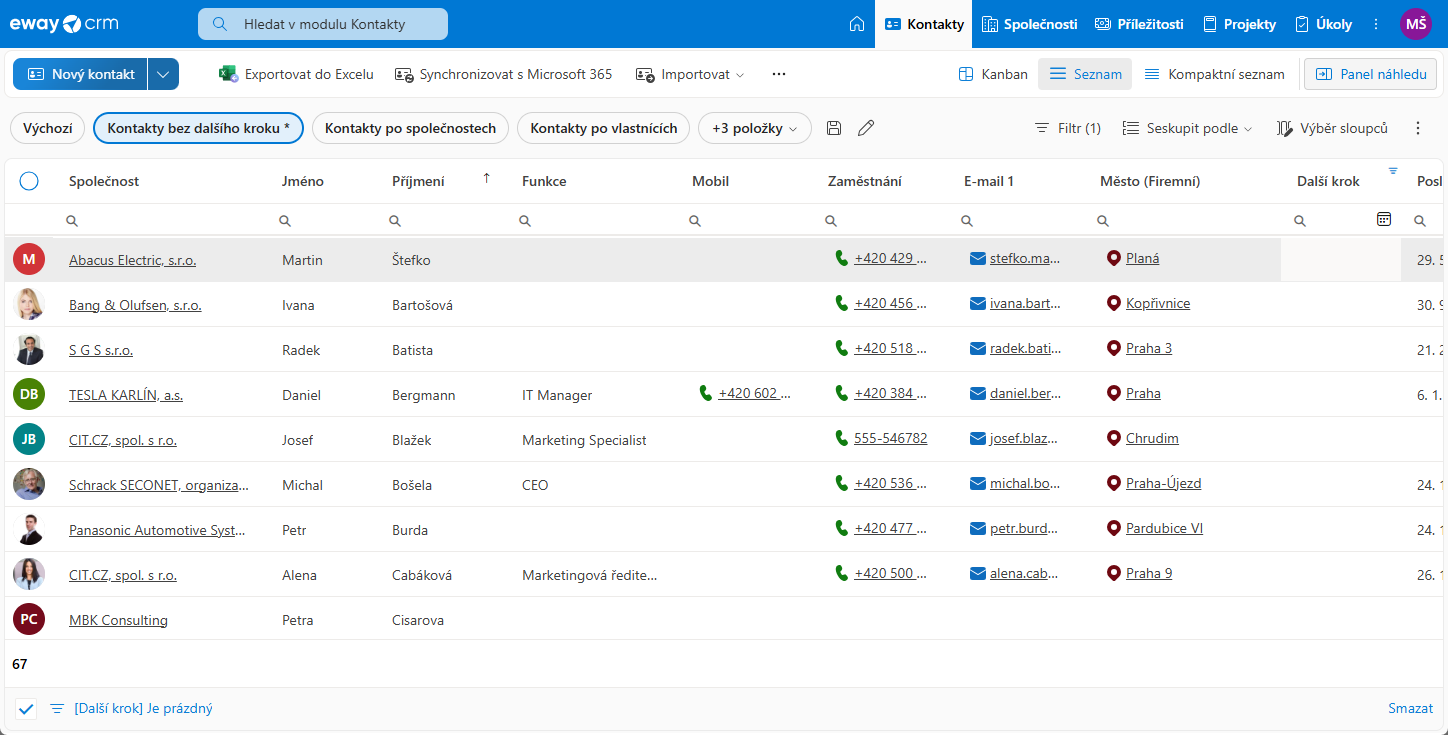This screenshot has width=1448, height=735.
Task: Click the map pin next to Kopřivnice
Action: [1114, 303]
